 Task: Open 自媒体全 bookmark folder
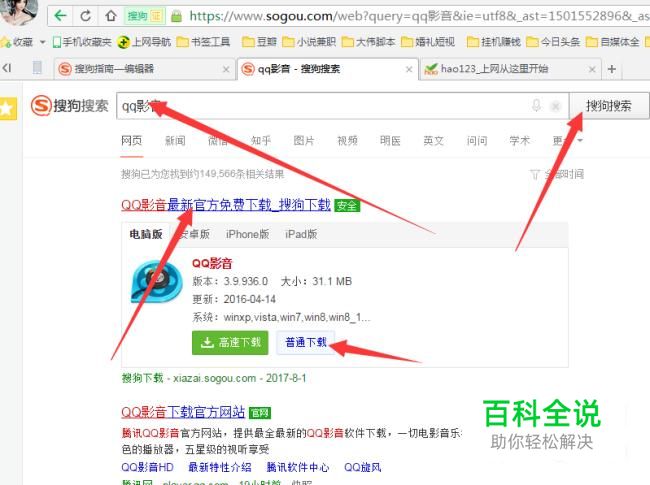pyautogui.click(x=612, y=42)
